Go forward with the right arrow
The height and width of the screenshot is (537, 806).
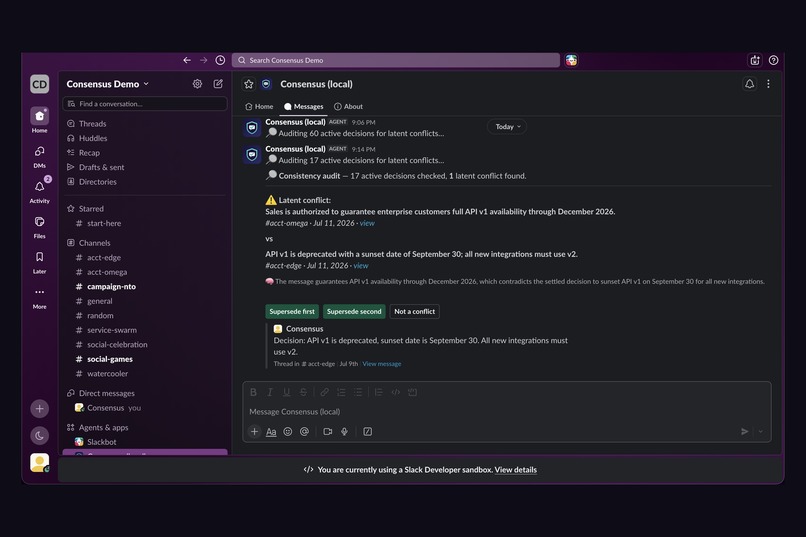point(204,60)
